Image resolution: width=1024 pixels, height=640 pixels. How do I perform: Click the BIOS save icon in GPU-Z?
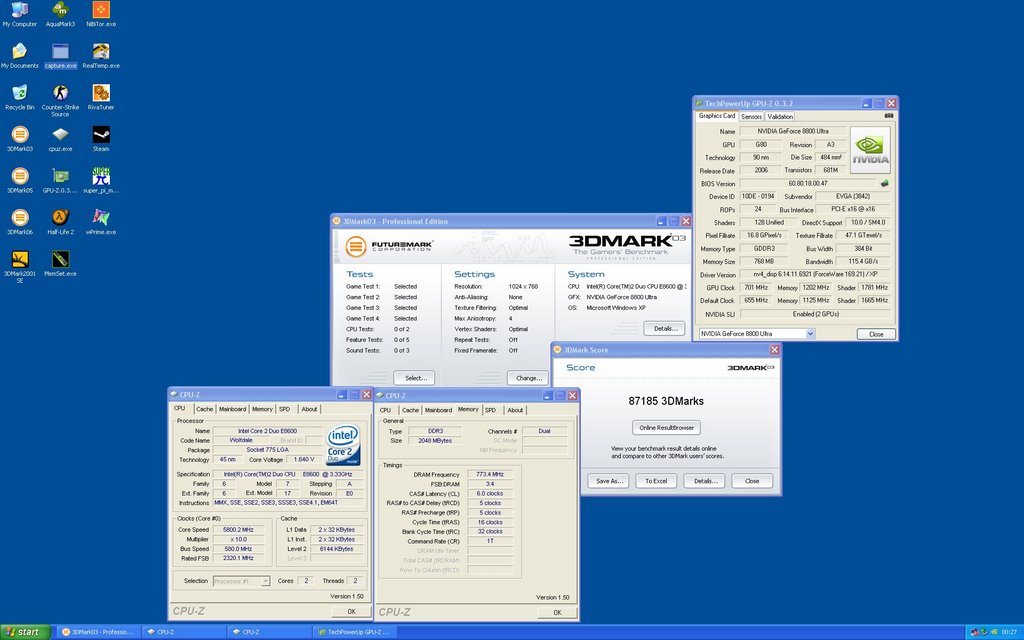coord(885,184)
